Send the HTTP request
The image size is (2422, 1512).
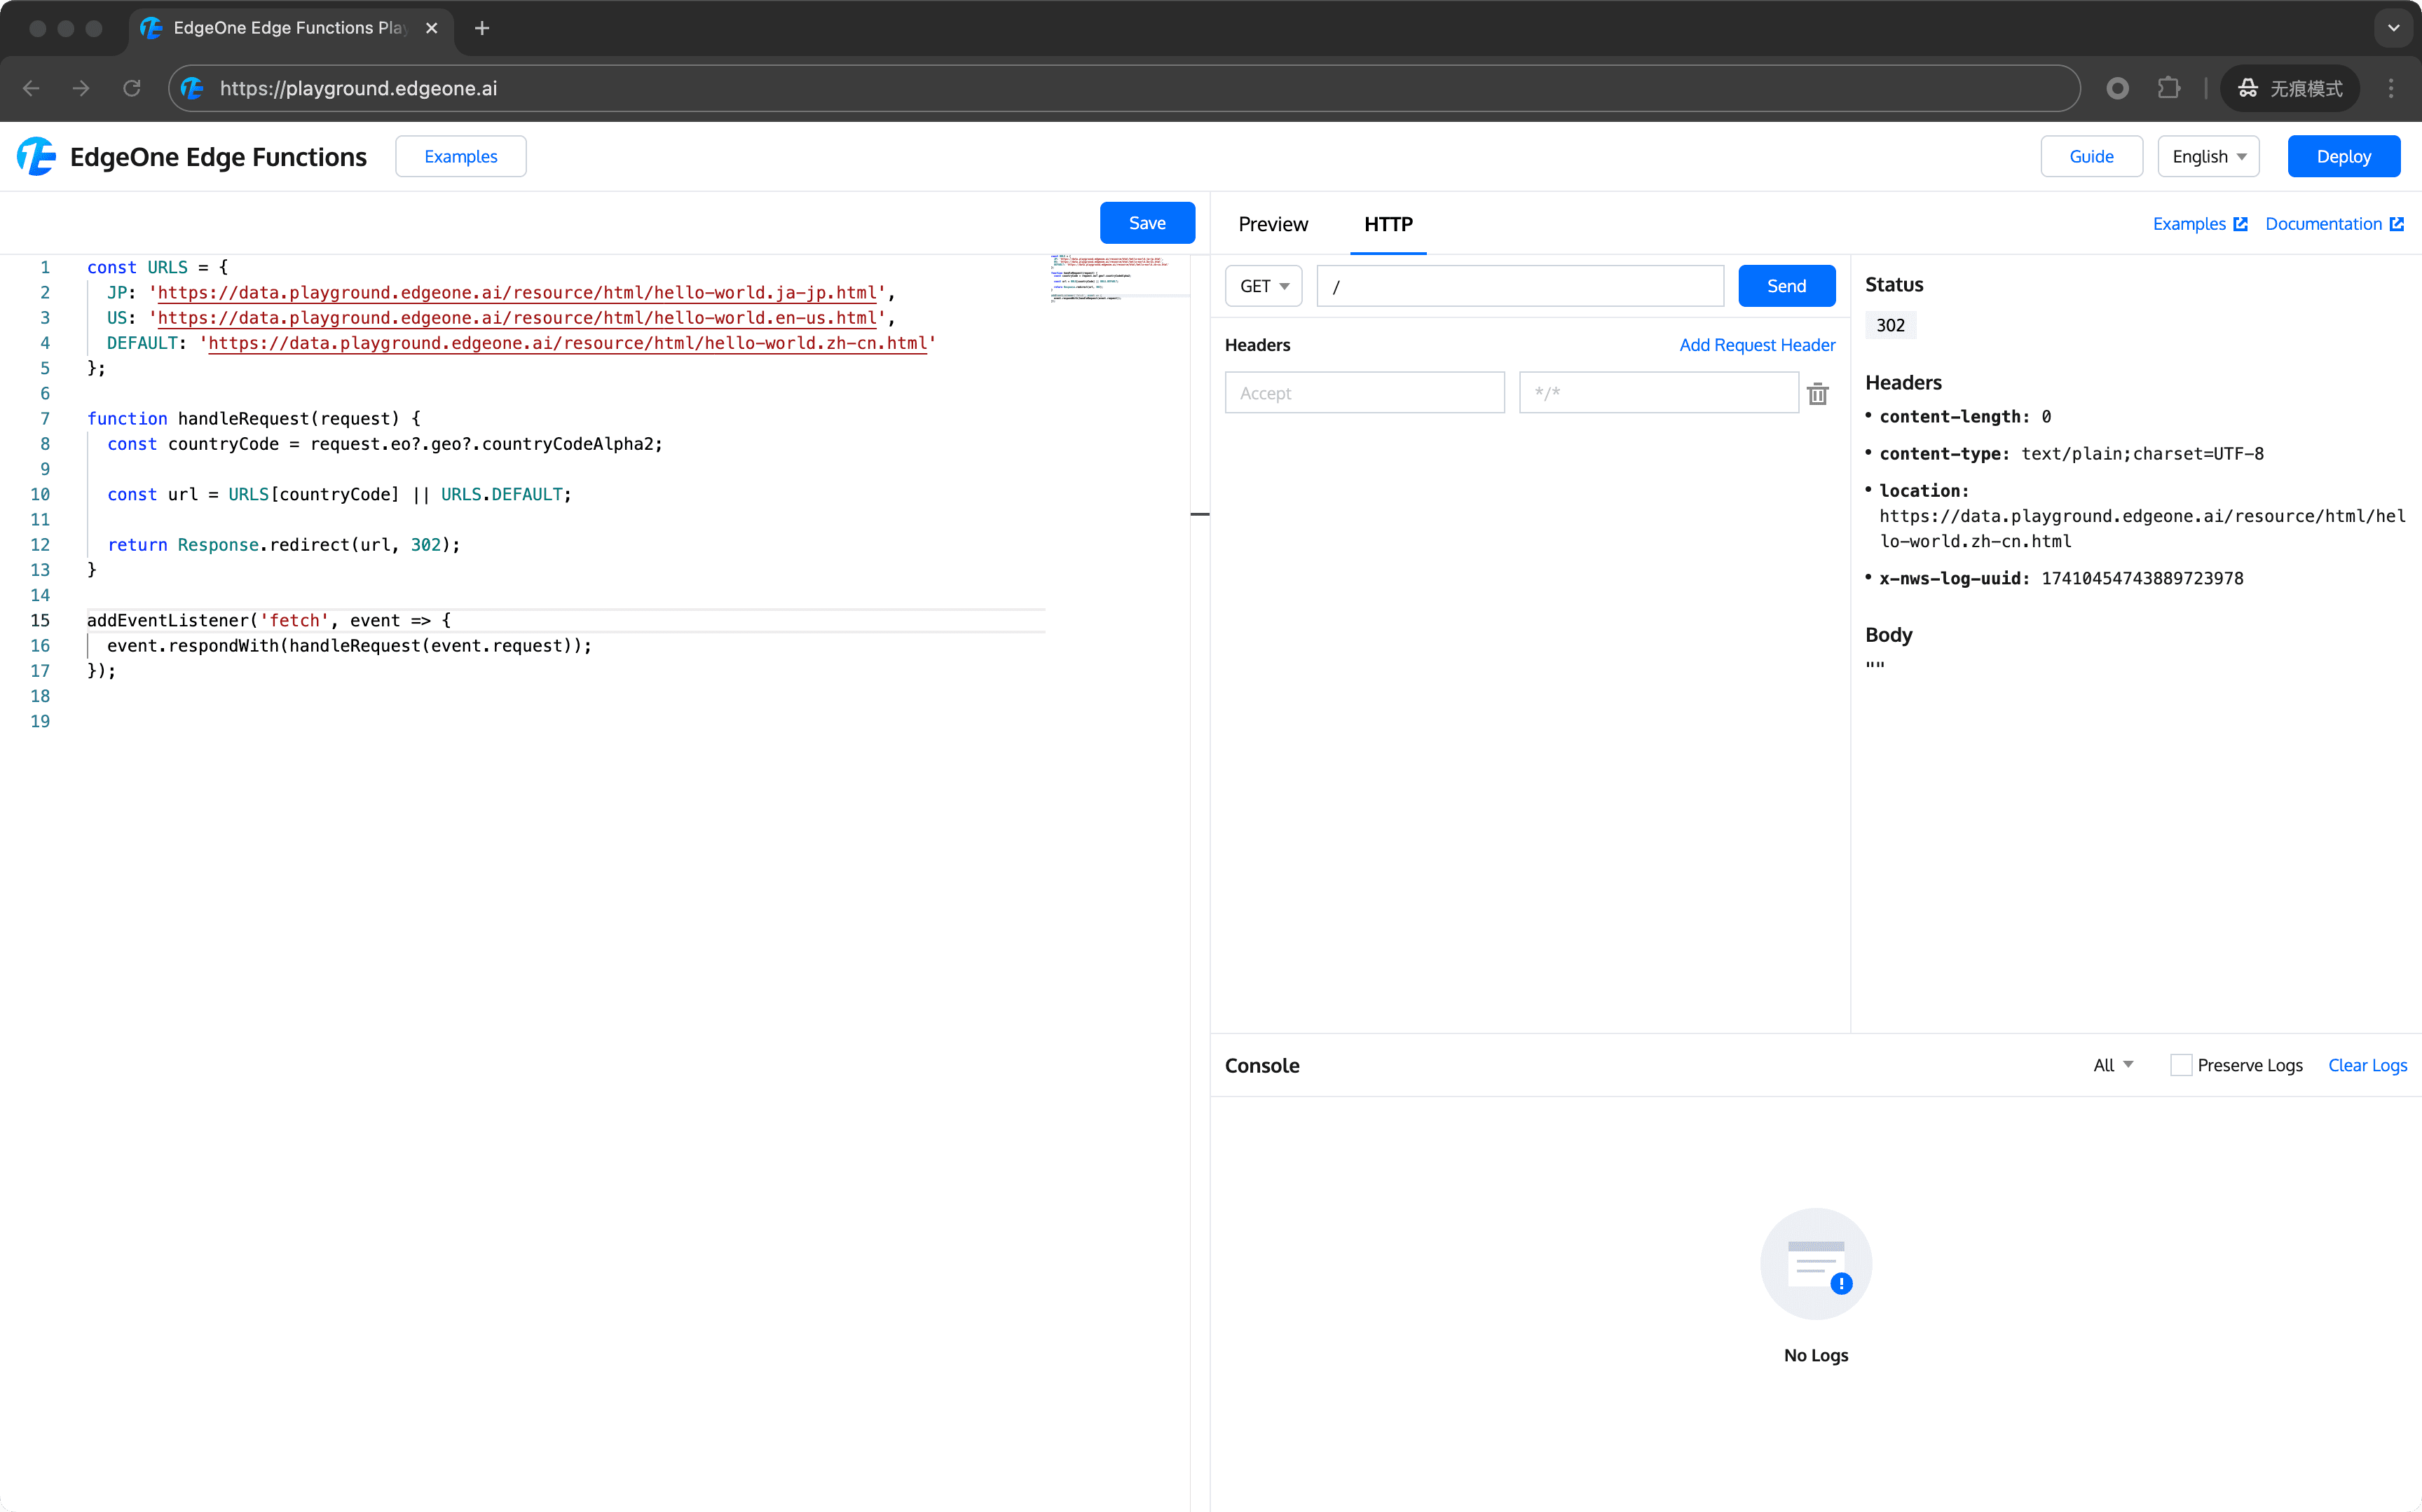pos(1786,286)
